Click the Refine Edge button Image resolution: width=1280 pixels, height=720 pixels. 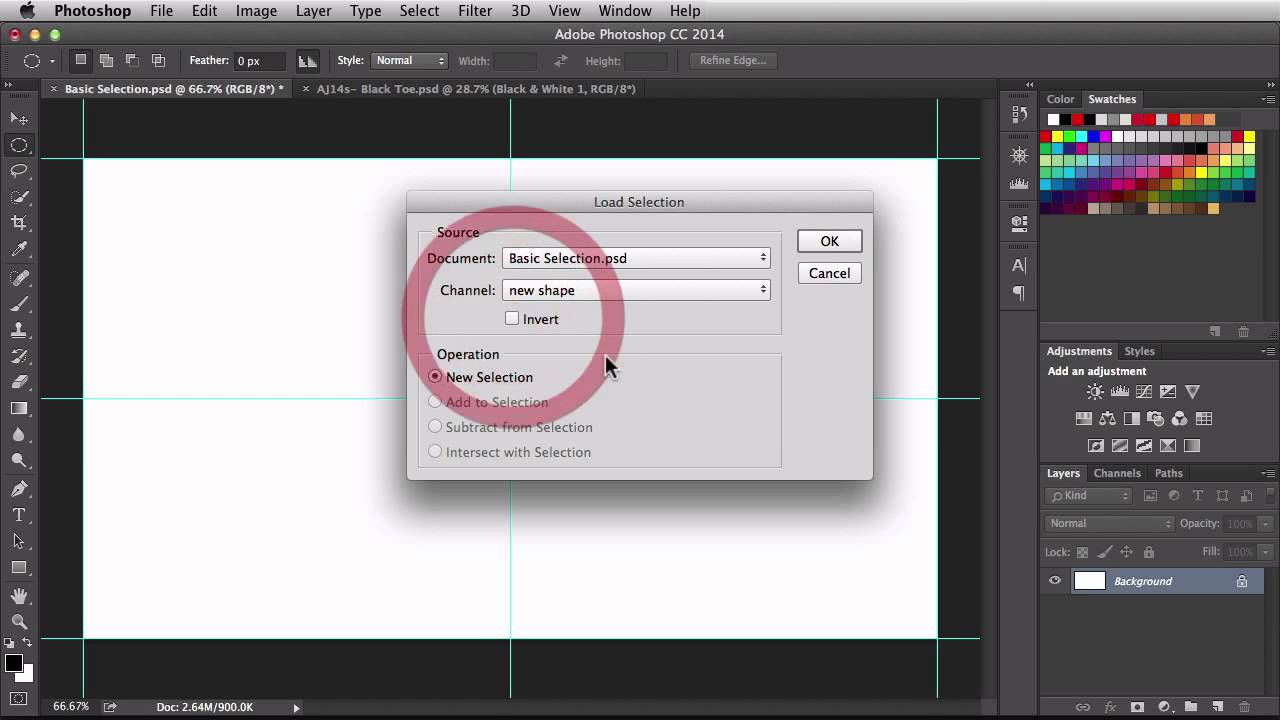pyautogui.click(x=733, y=61)
